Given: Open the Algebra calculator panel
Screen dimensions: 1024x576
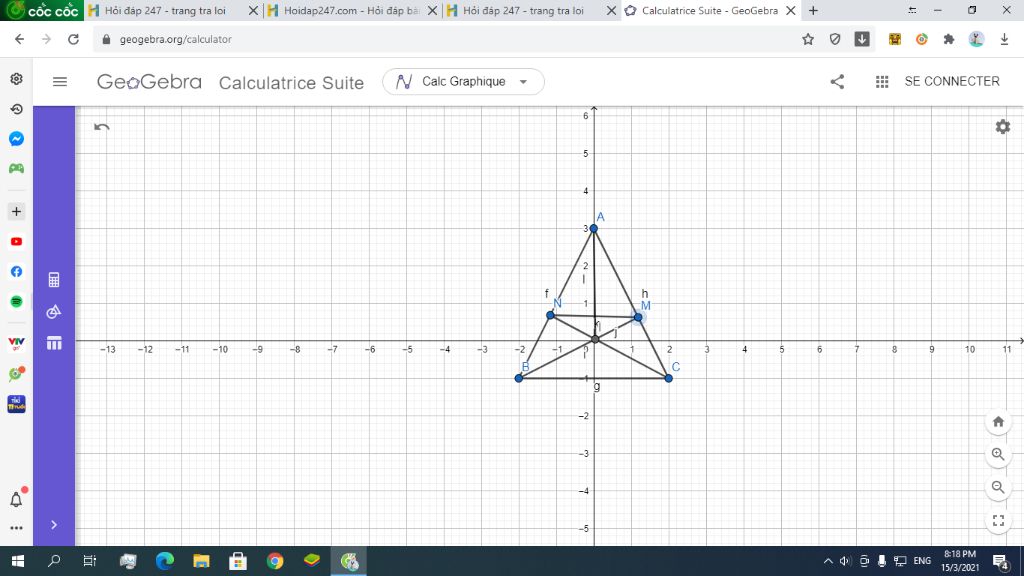Looking at the screenshot, I should (x=54, y=280).
